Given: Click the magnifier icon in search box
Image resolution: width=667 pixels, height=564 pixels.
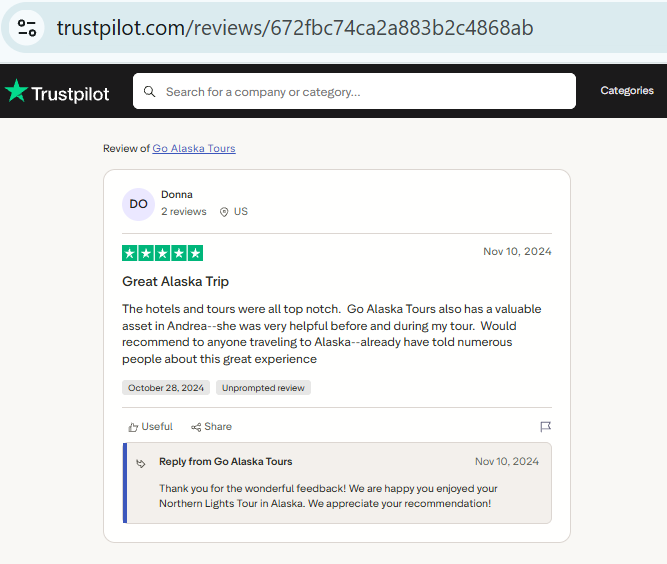Looking at the screenshot, I should 149,91.
